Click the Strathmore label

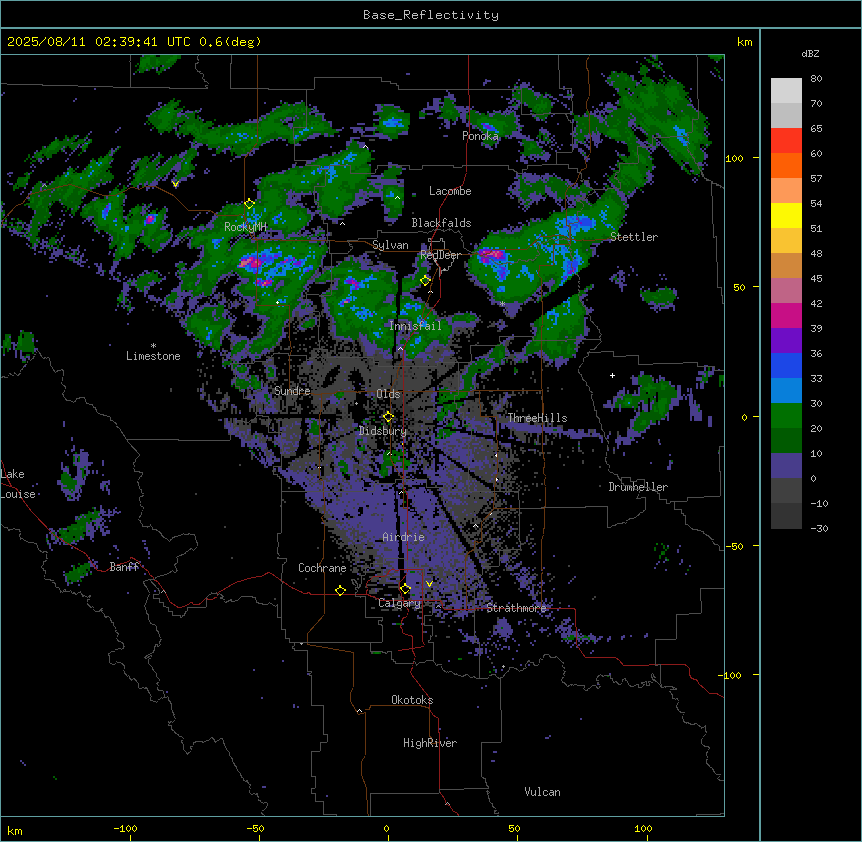pyautogui.click(x=516, y=608)
